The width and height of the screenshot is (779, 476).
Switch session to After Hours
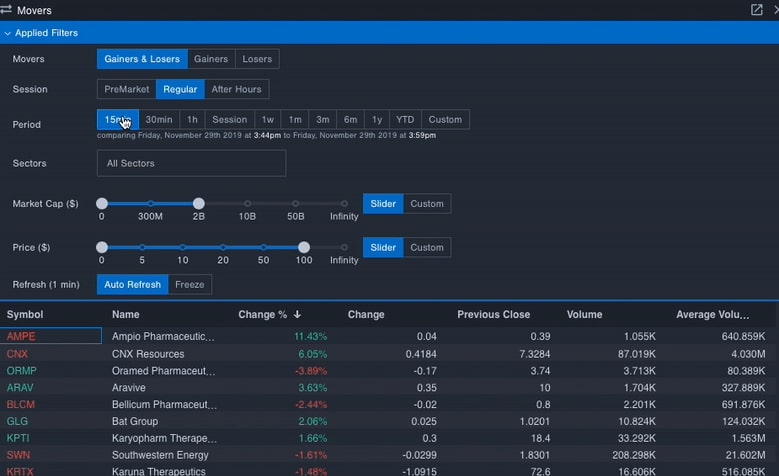click(x=236, y=89)
